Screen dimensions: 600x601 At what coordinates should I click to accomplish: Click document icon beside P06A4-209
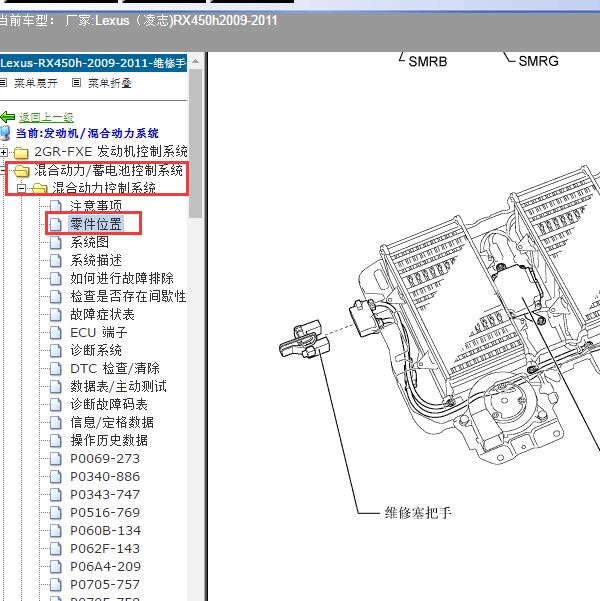pos(56,567)
